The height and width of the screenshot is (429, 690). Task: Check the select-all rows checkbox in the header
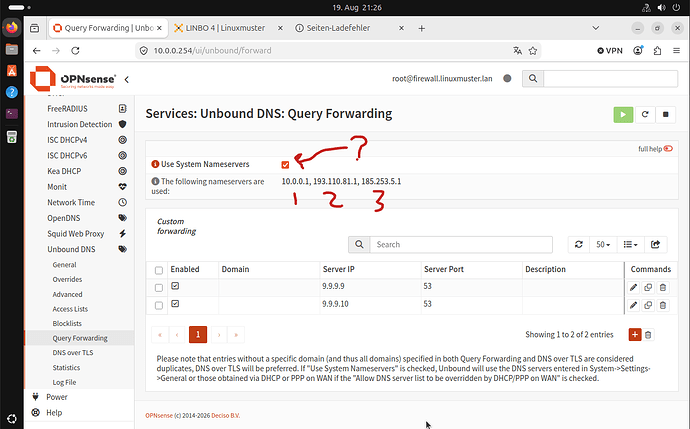[x=159, y=270]
